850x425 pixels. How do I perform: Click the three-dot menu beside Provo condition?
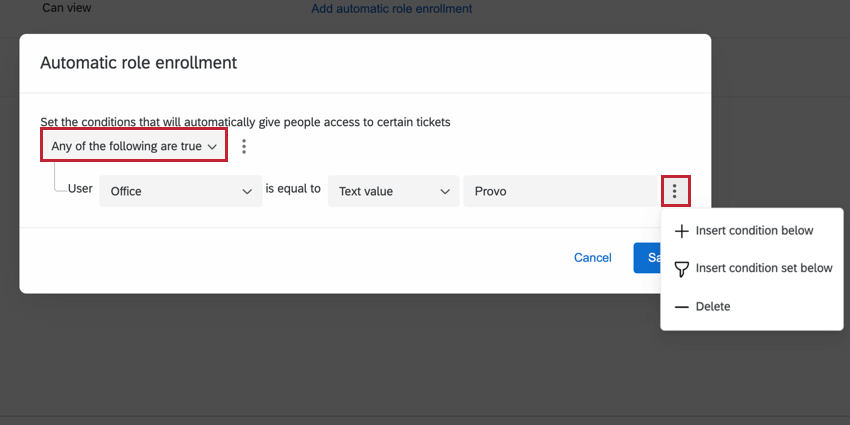[675, 191]
